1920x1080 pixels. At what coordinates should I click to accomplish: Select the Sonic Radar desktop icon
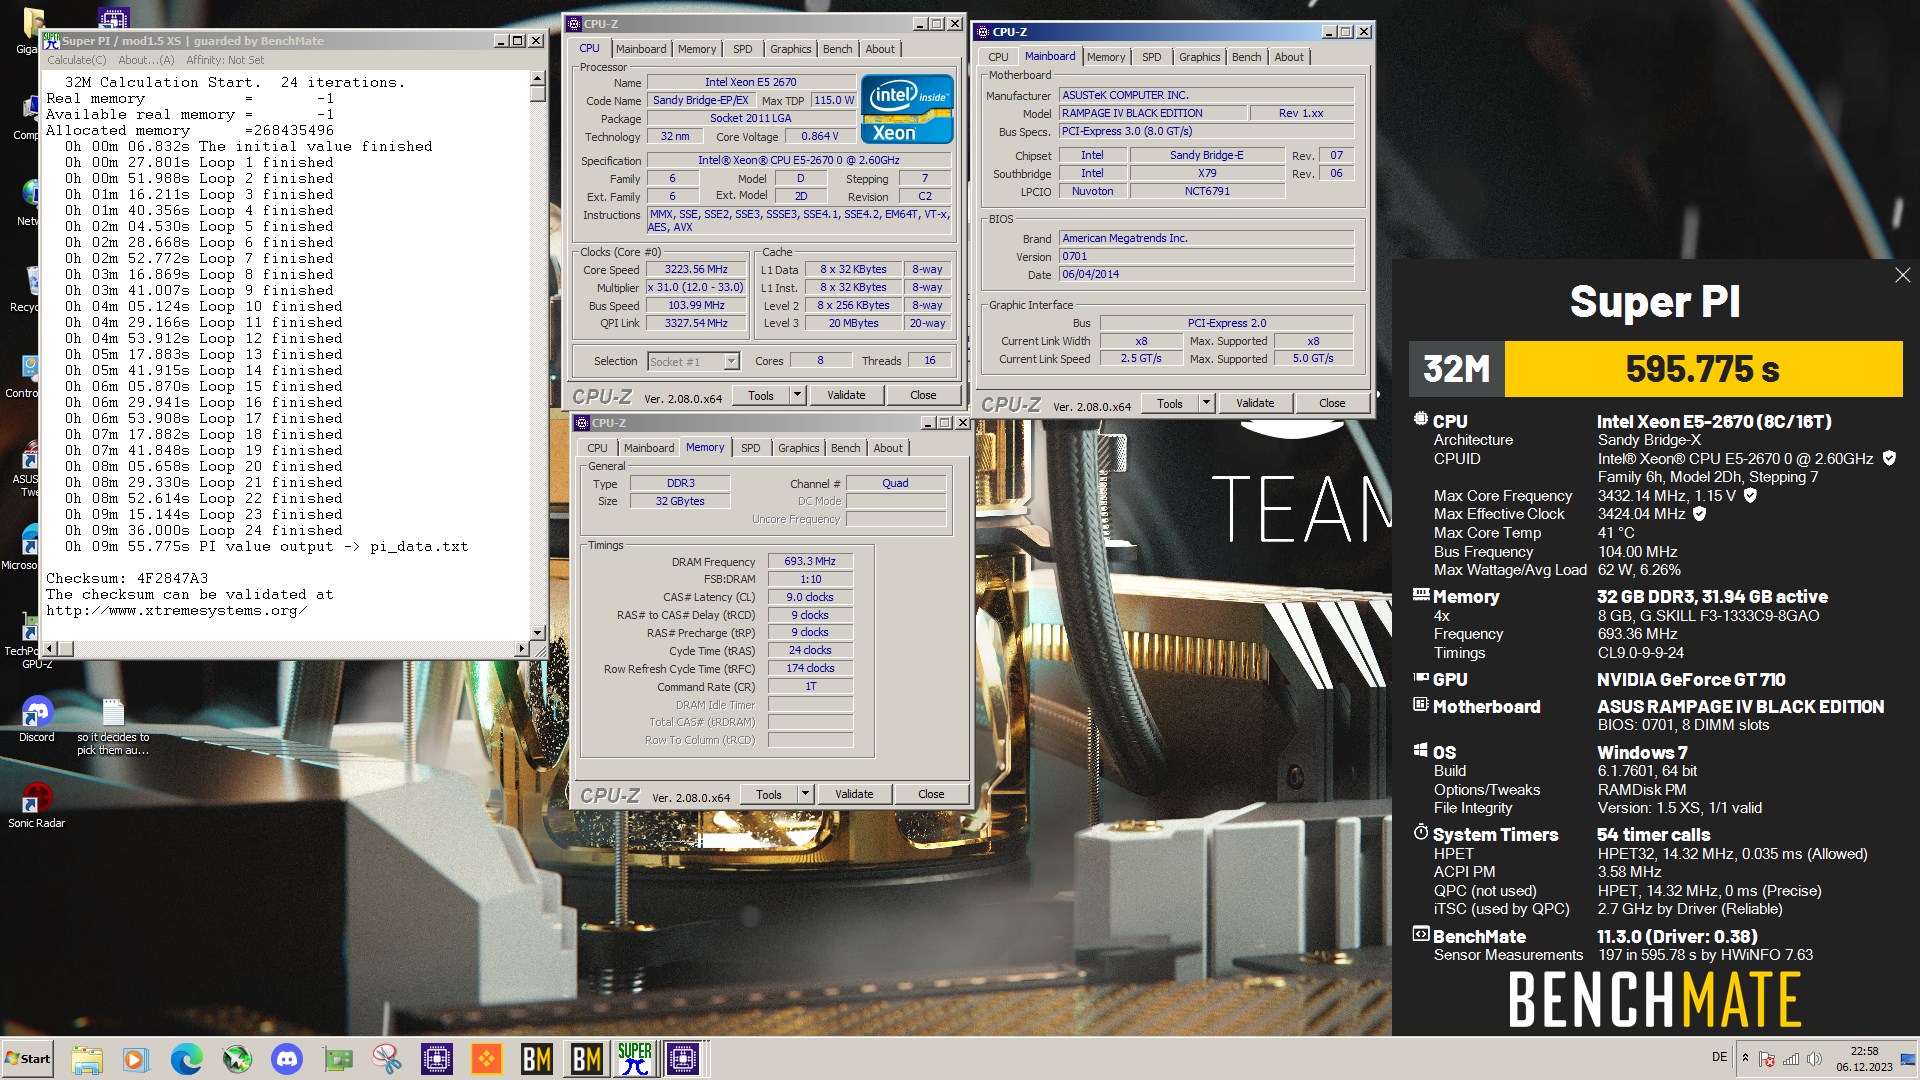[x=36, y=805]
